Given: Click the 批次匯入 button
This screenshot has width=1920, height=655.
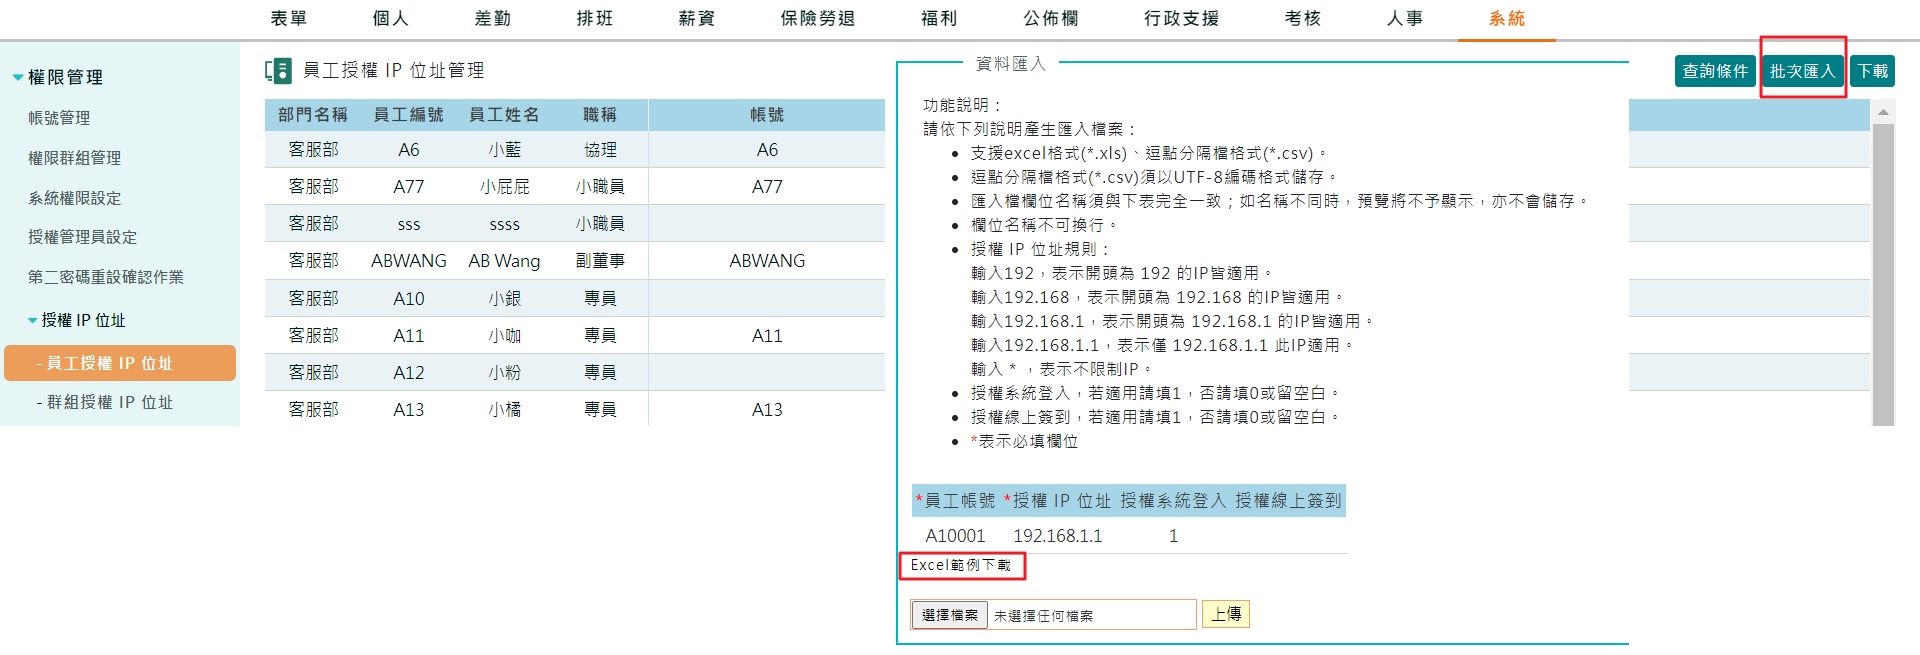Looking at the screenshot, I should (x=1803, y=71).
